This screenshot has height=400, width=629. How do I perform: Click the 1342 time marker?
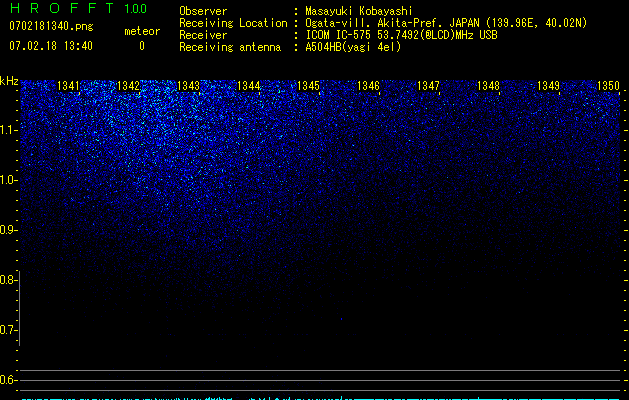(x=128, y=85)
